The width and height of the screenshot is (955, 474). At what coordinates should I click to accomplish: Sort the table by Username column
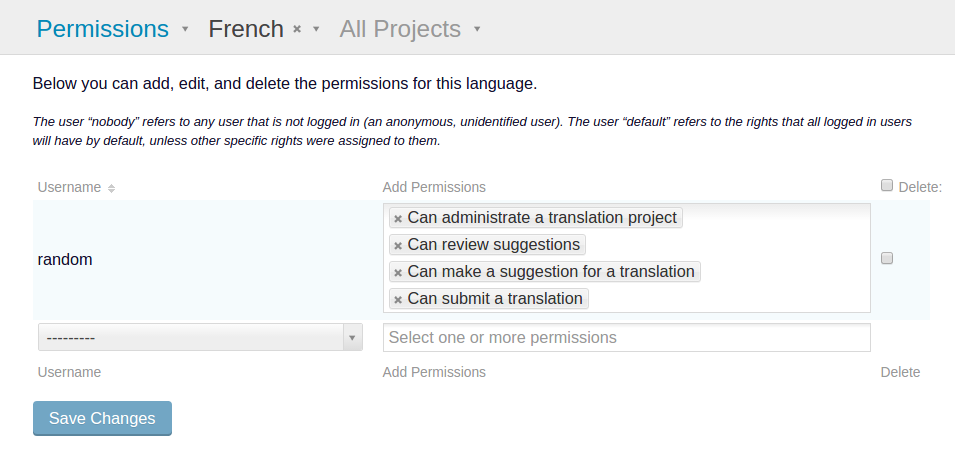point(111,188)
